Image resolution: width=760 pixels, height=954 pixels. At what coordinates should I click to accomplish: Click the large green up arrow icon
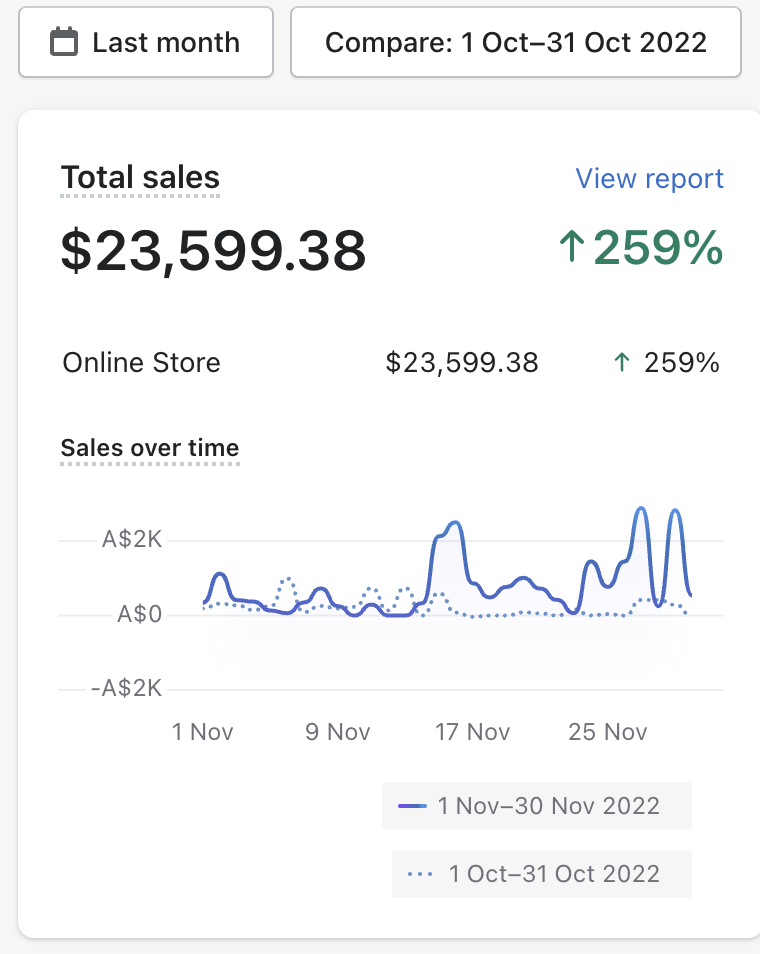pos(572,248)
